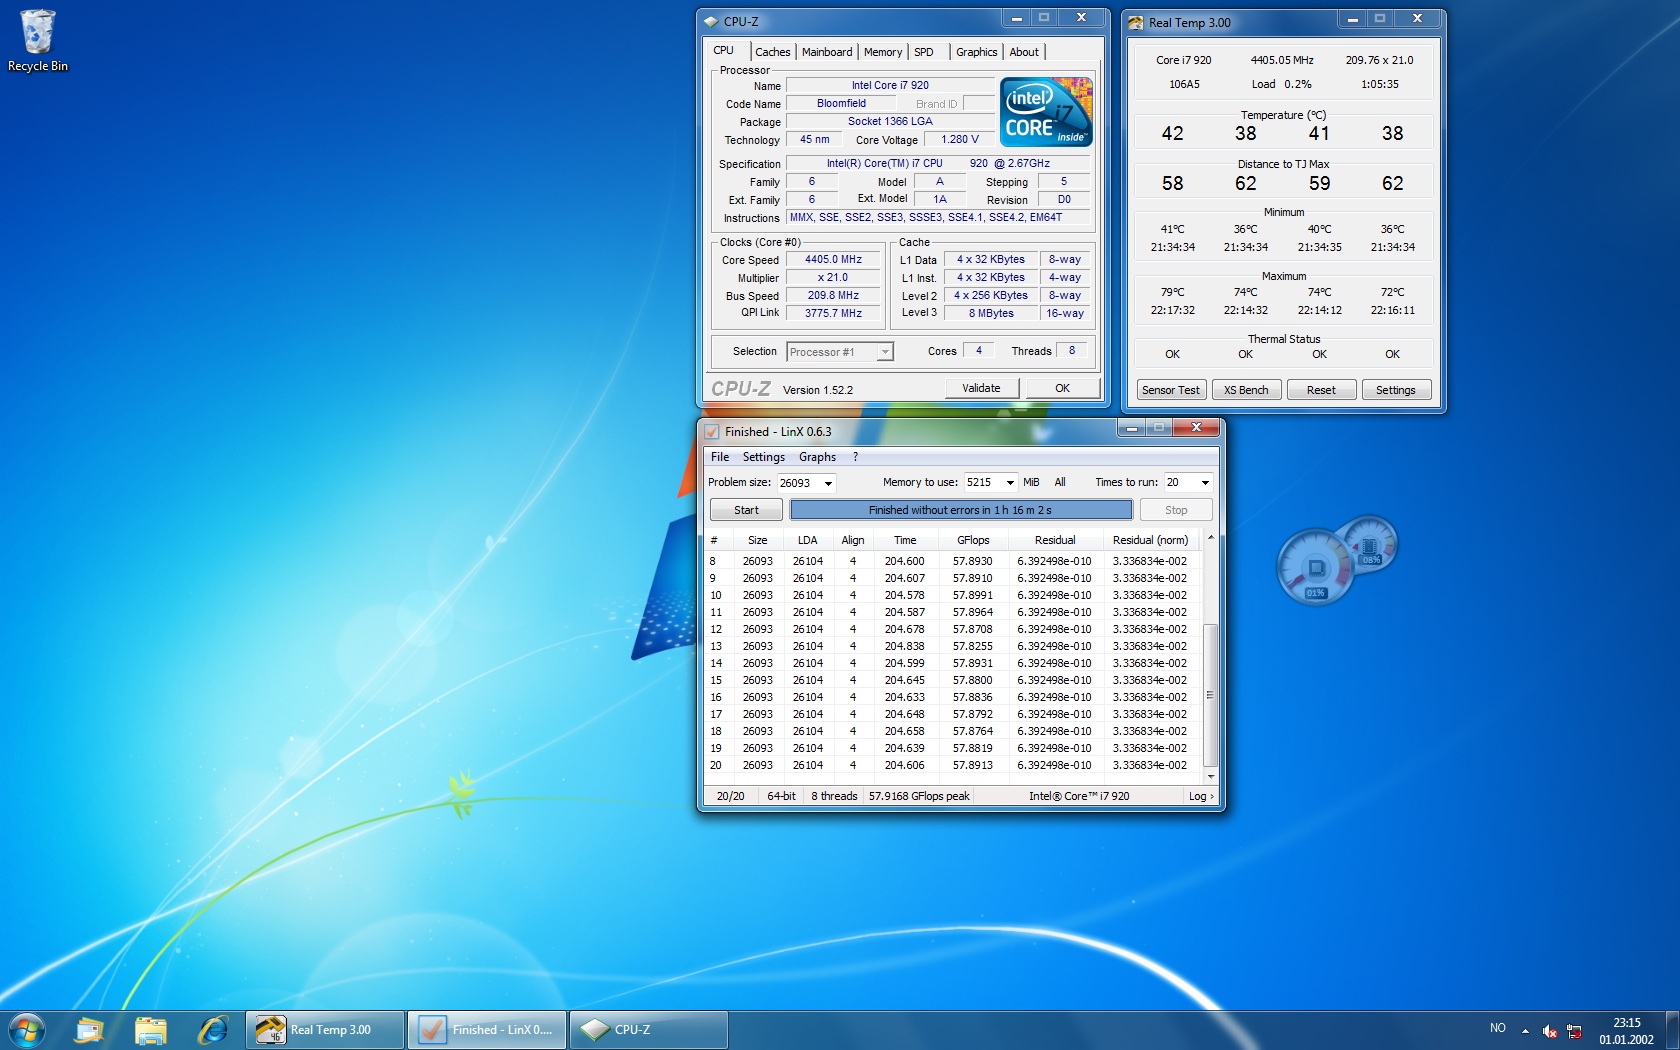This screenshot has height=1050, width=1680.
Task: Click the muted volume tray icon
Action: [1549, 1030]
